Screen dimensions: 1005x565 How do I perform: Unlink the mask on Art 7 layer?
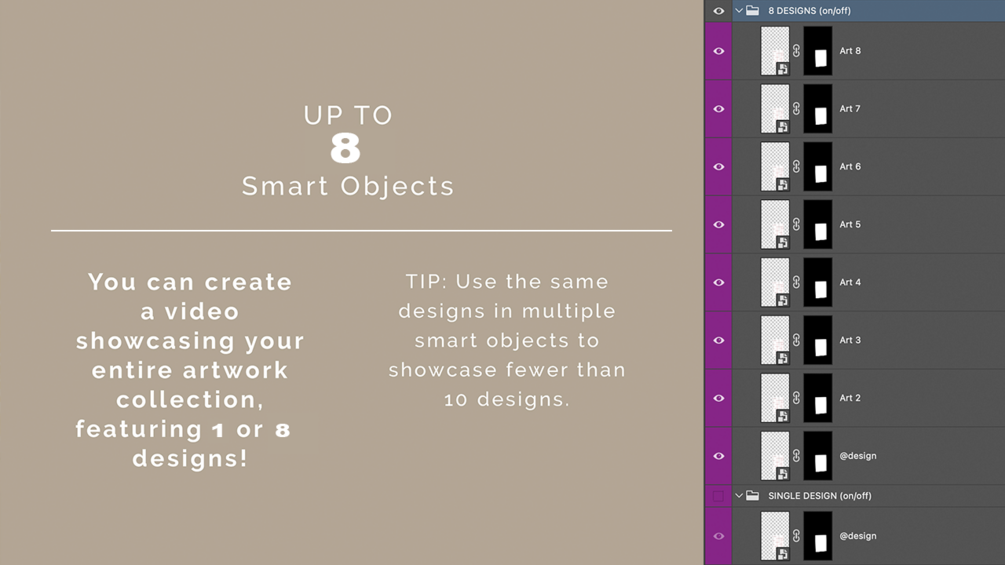pyautogui.click(x=796, y=109)
